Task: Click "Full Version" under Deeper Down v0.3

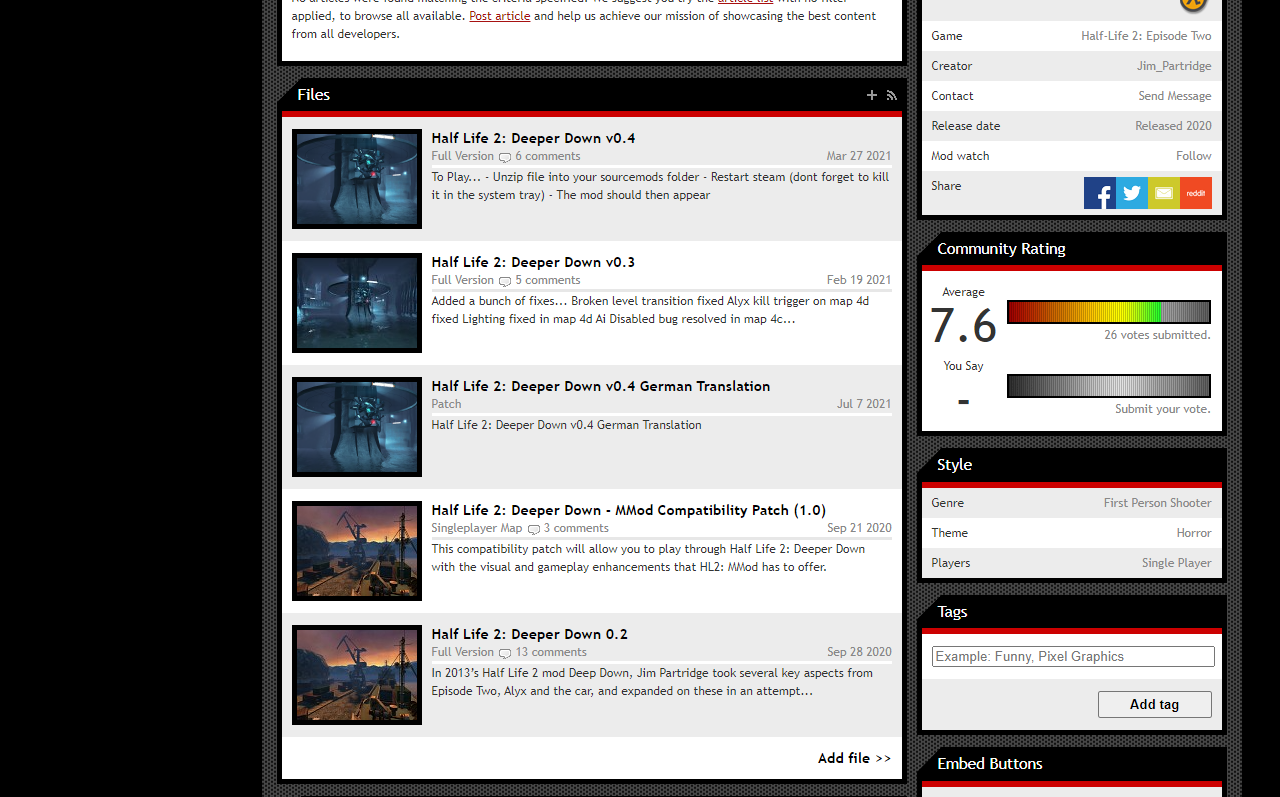Action: pos(463,280)
